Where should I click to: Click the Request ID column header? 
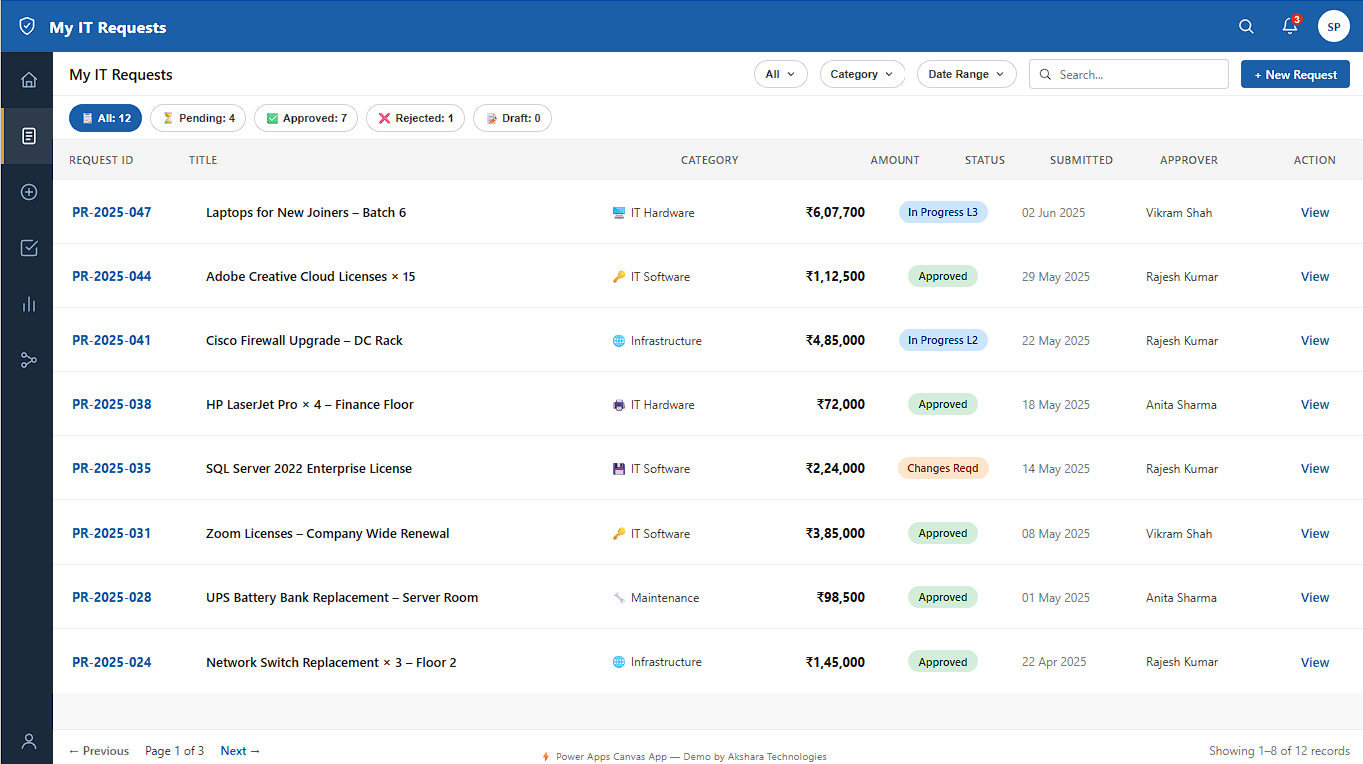(101, 160)
